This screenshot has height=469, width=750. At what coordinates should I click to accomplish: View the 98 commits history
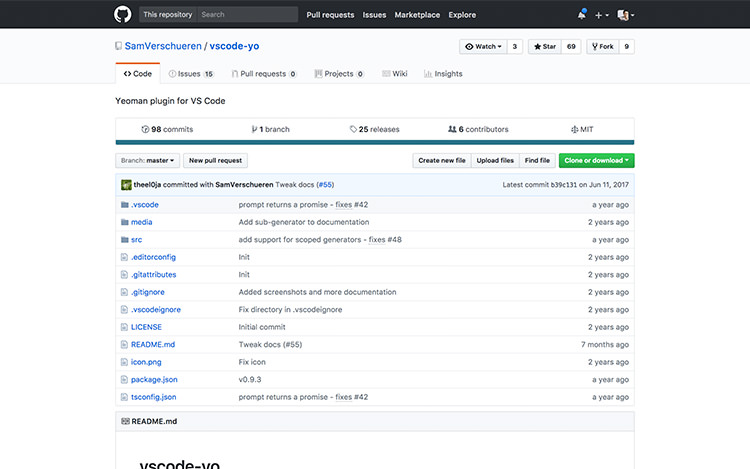tap(167, 129)
